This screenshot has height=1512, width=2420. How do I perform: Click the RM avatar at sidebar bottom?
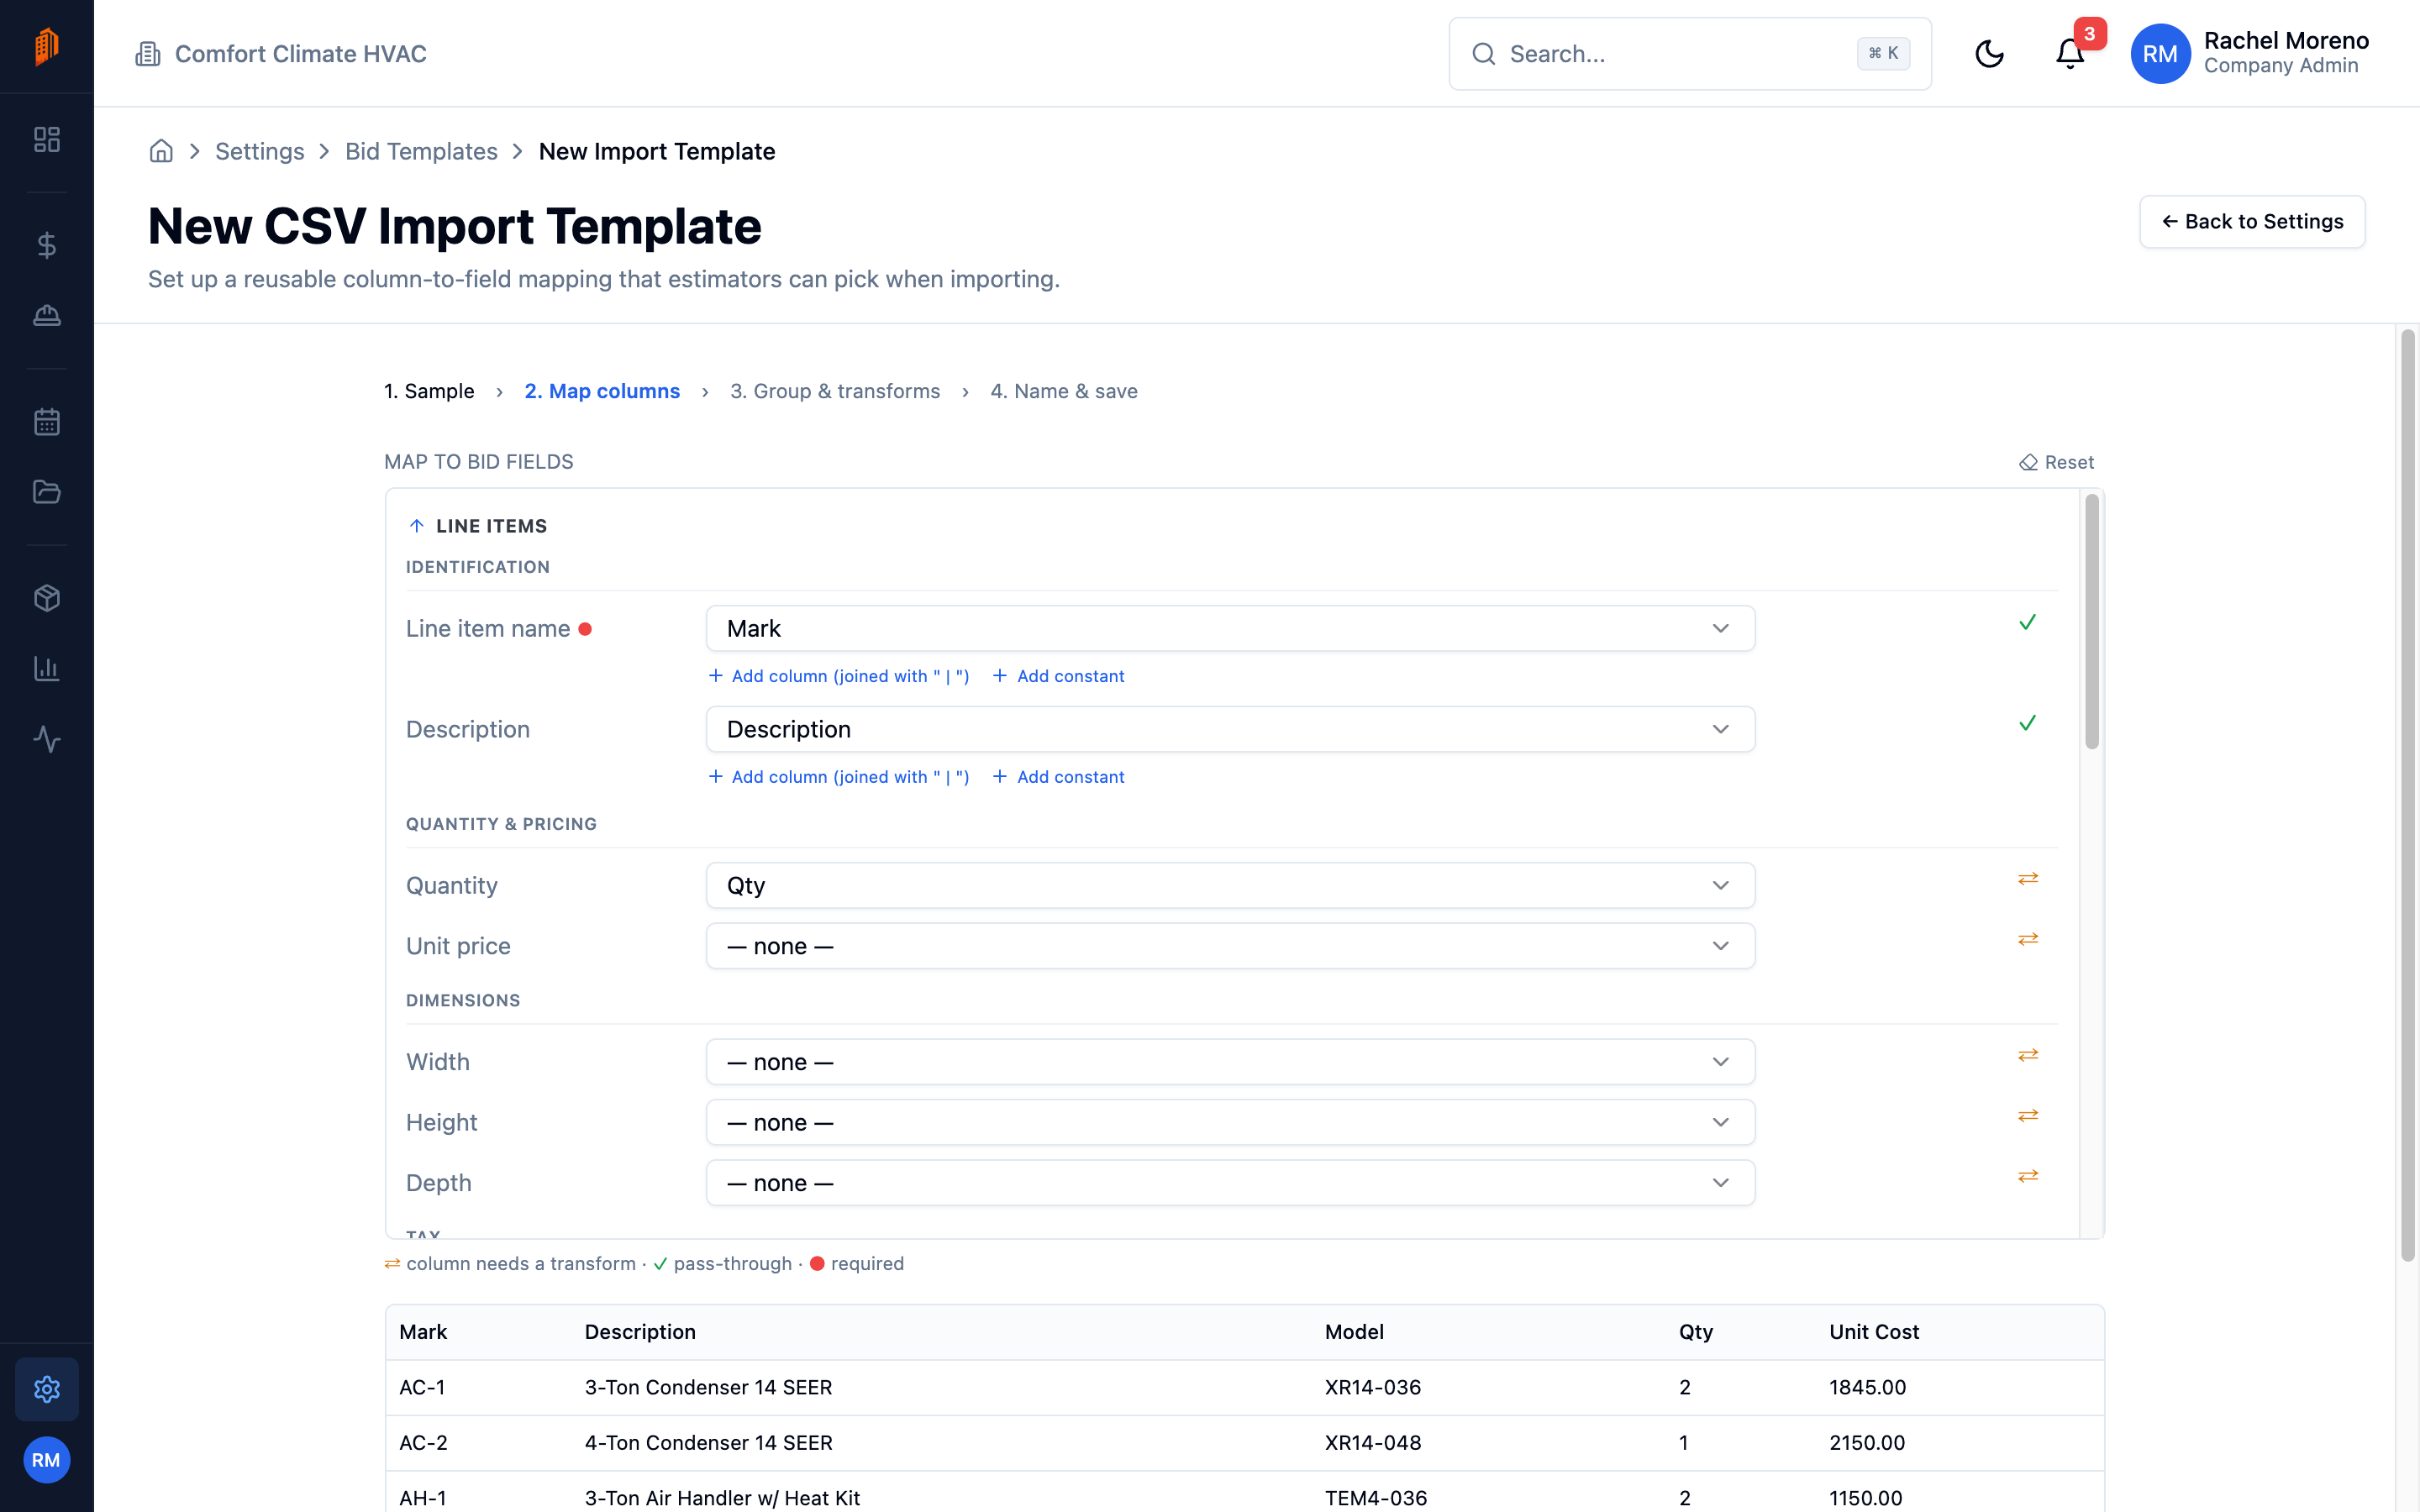[46, 1460]
